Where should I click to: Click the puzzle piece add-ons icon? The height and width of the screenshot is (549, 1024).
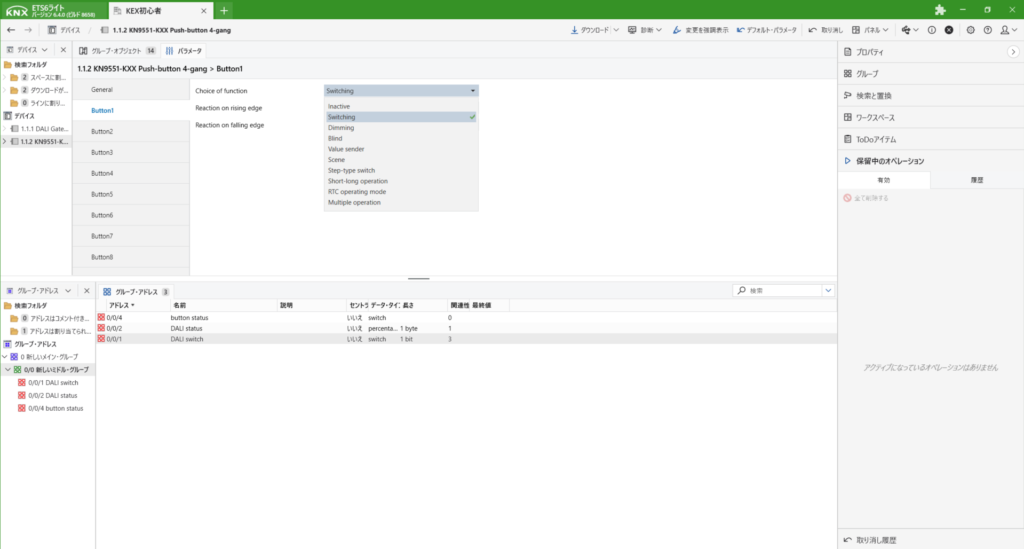point(939,10)
